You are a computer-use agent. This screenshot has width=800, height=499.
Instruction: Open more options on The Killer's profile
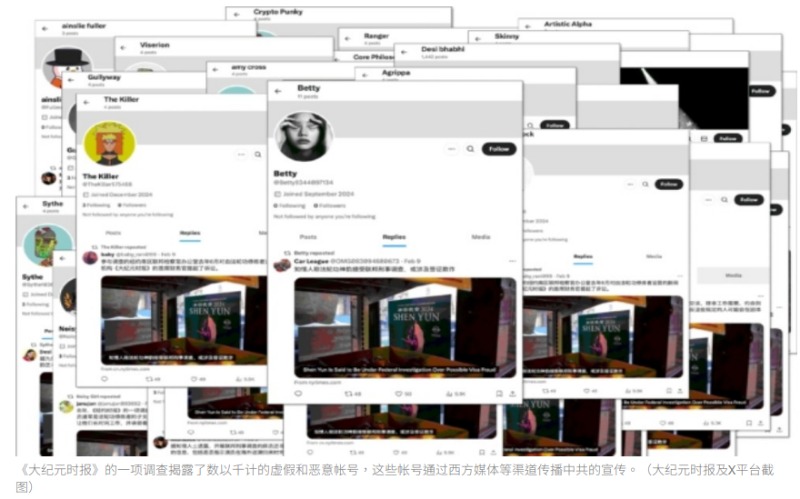[241, 155]
